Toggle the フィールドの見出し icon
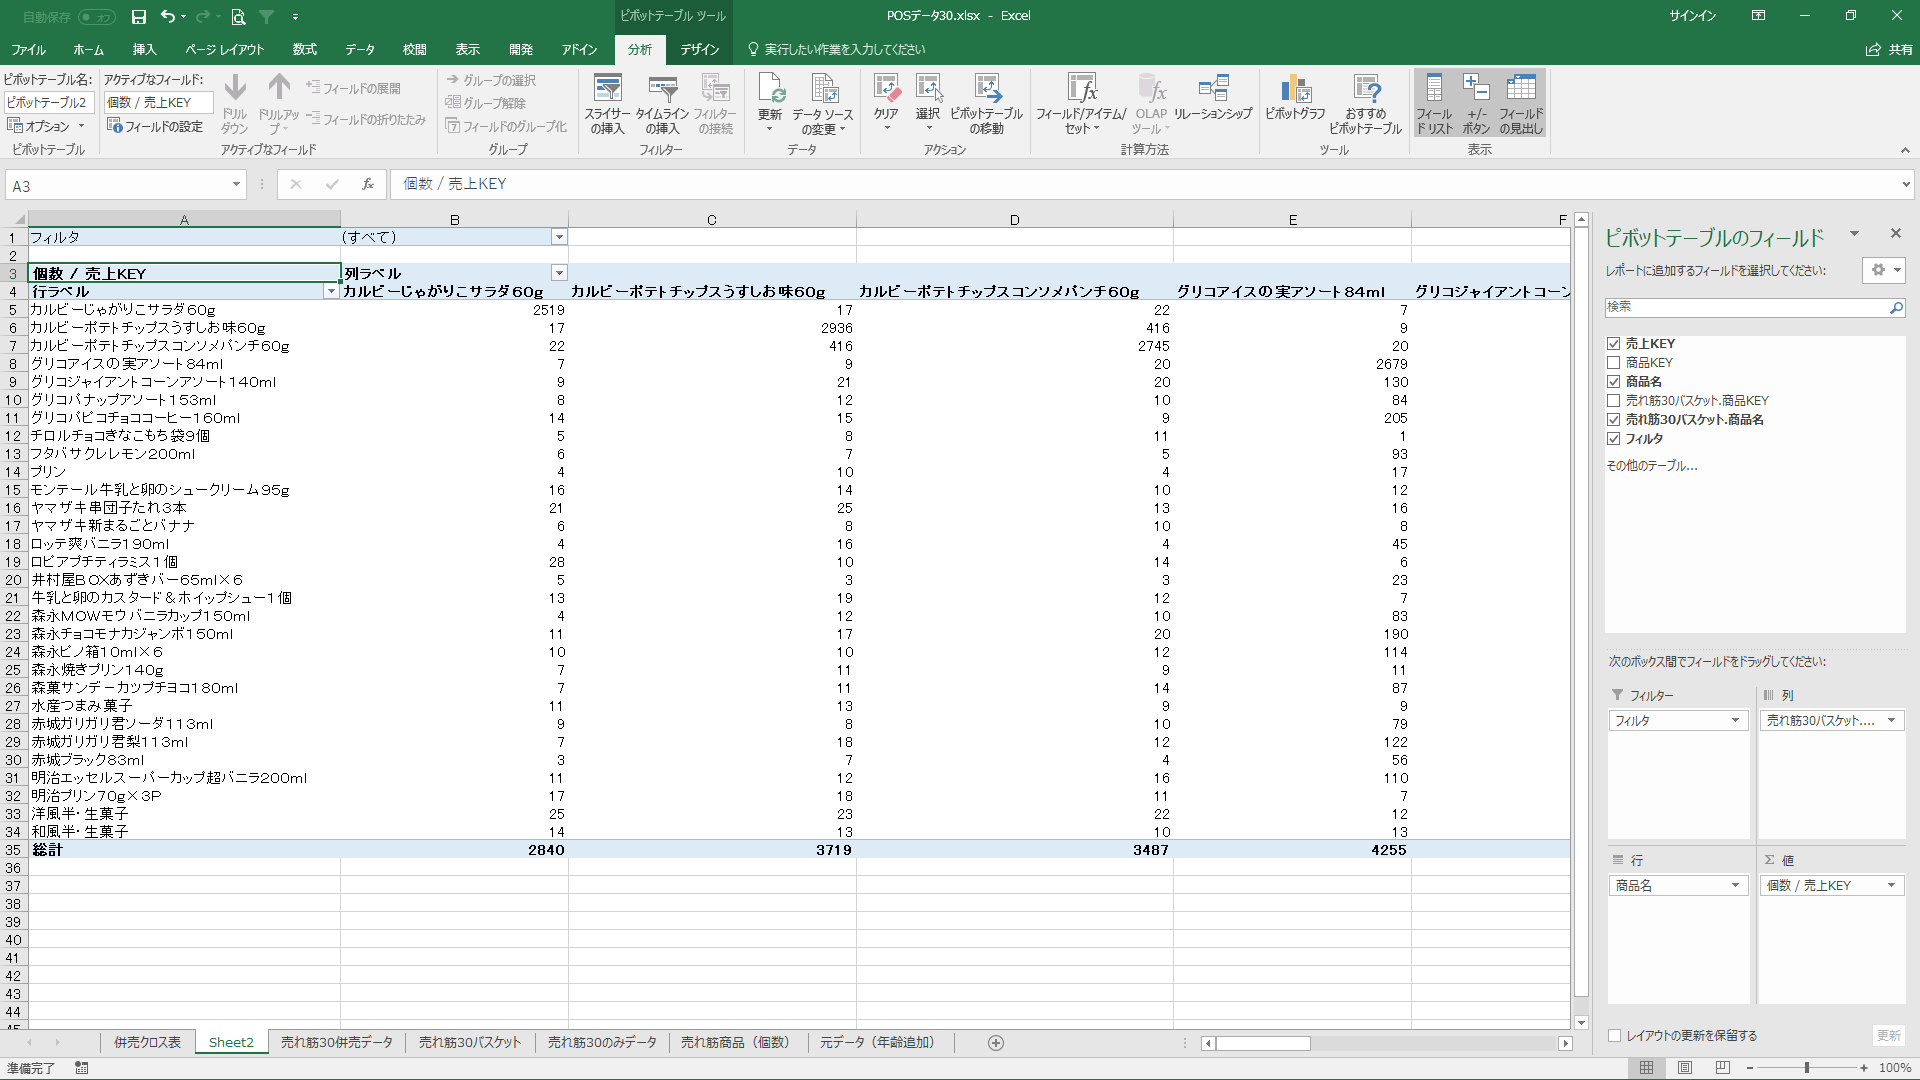 pyautogui.click(x=1521, y=104)
